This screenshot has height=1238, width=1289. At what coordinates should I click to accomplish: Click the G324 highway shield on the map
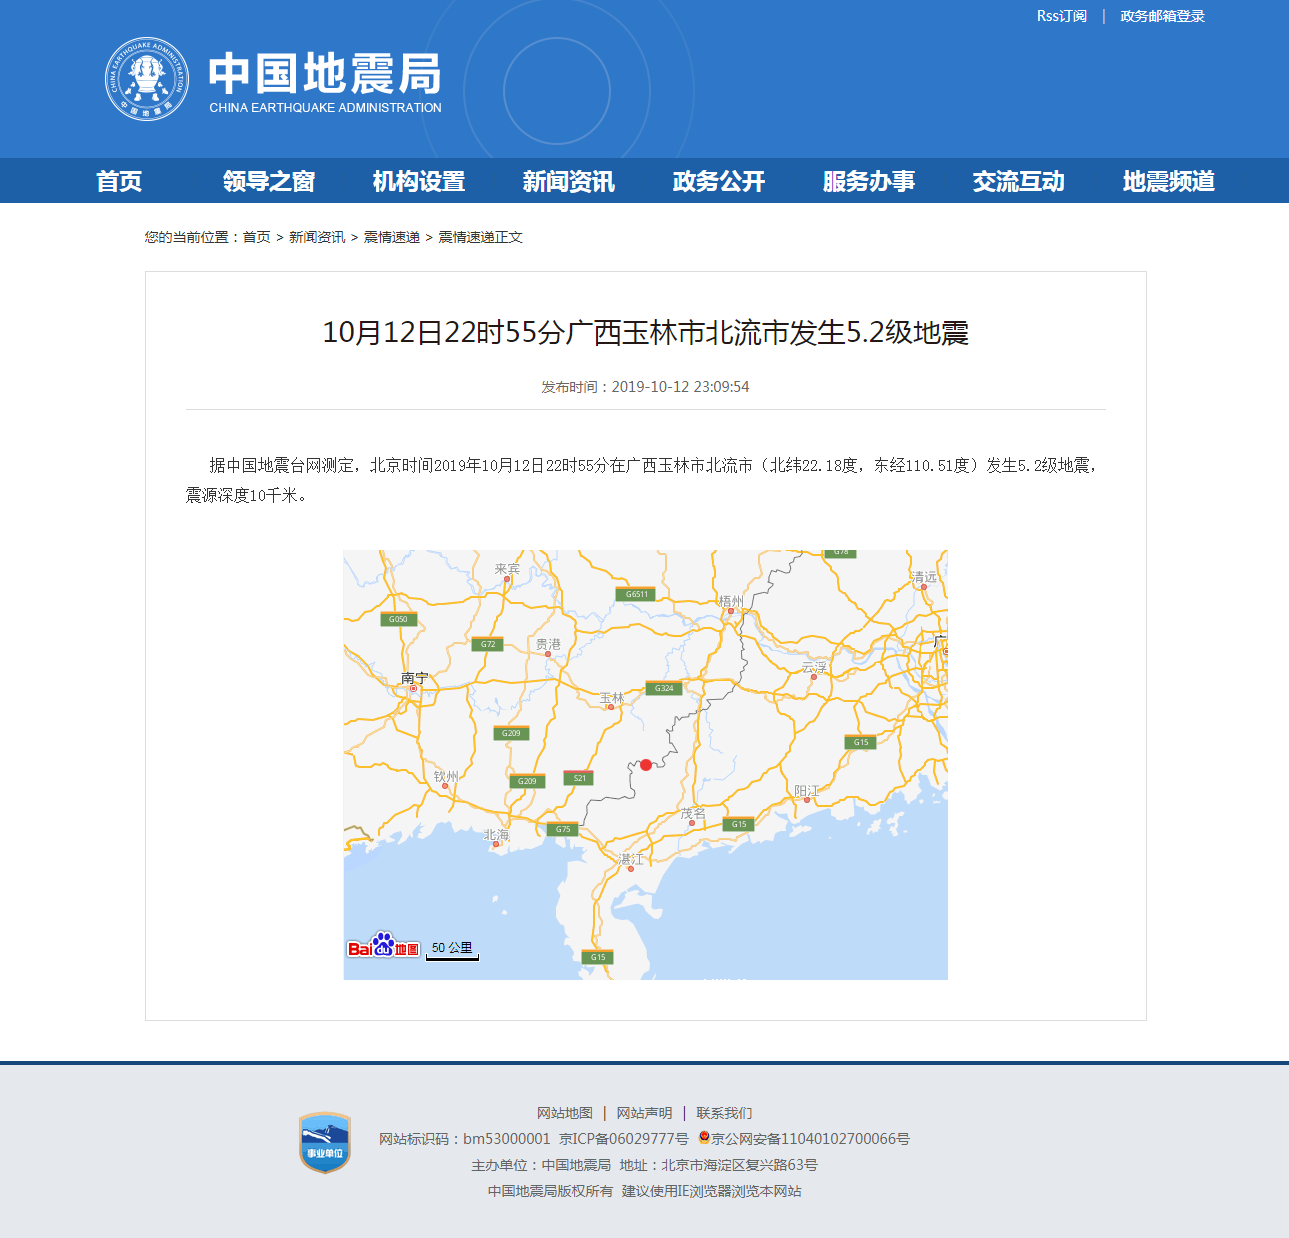[665, 688]
